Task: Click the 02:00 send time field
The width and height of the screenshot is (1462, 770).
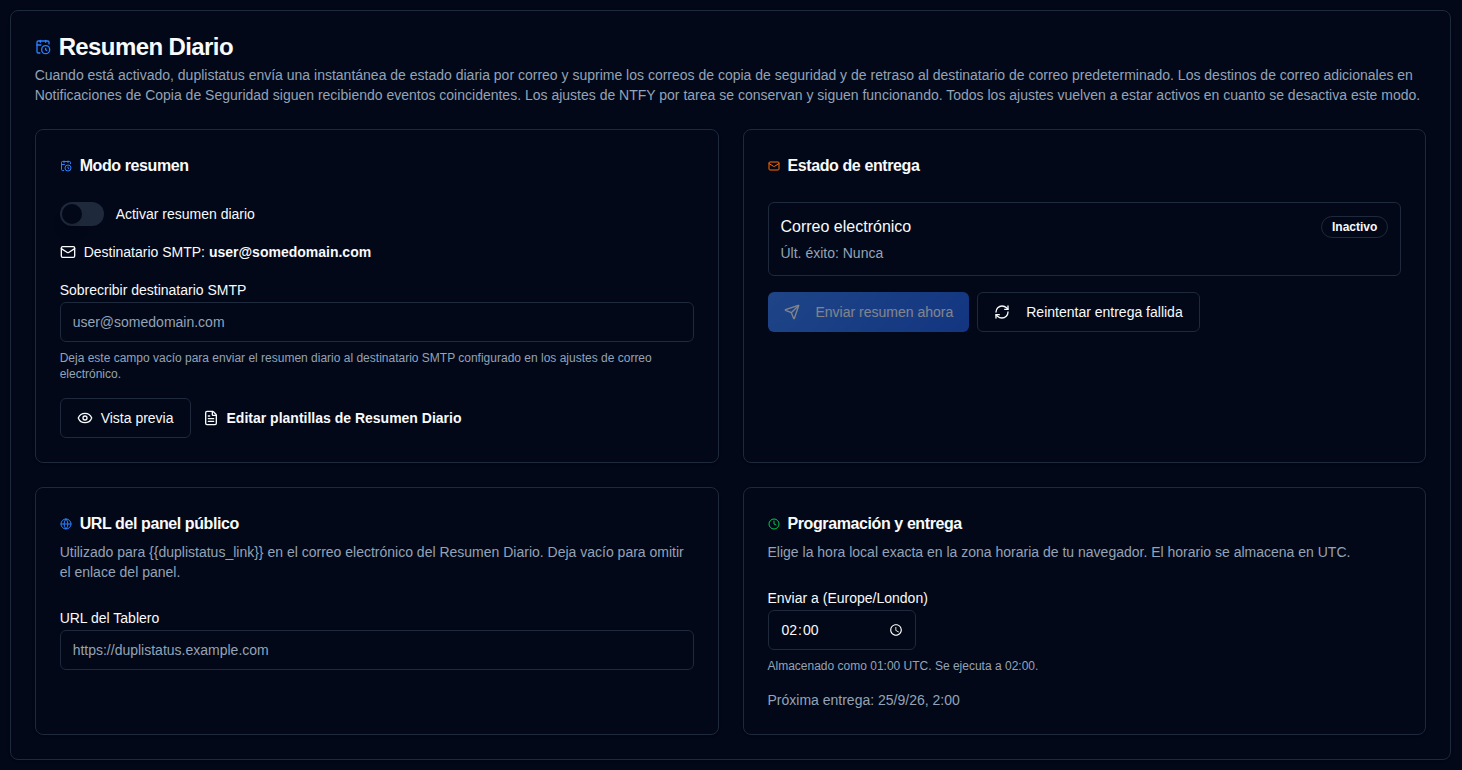Action: pyautogui.click(x=841, y=630)
